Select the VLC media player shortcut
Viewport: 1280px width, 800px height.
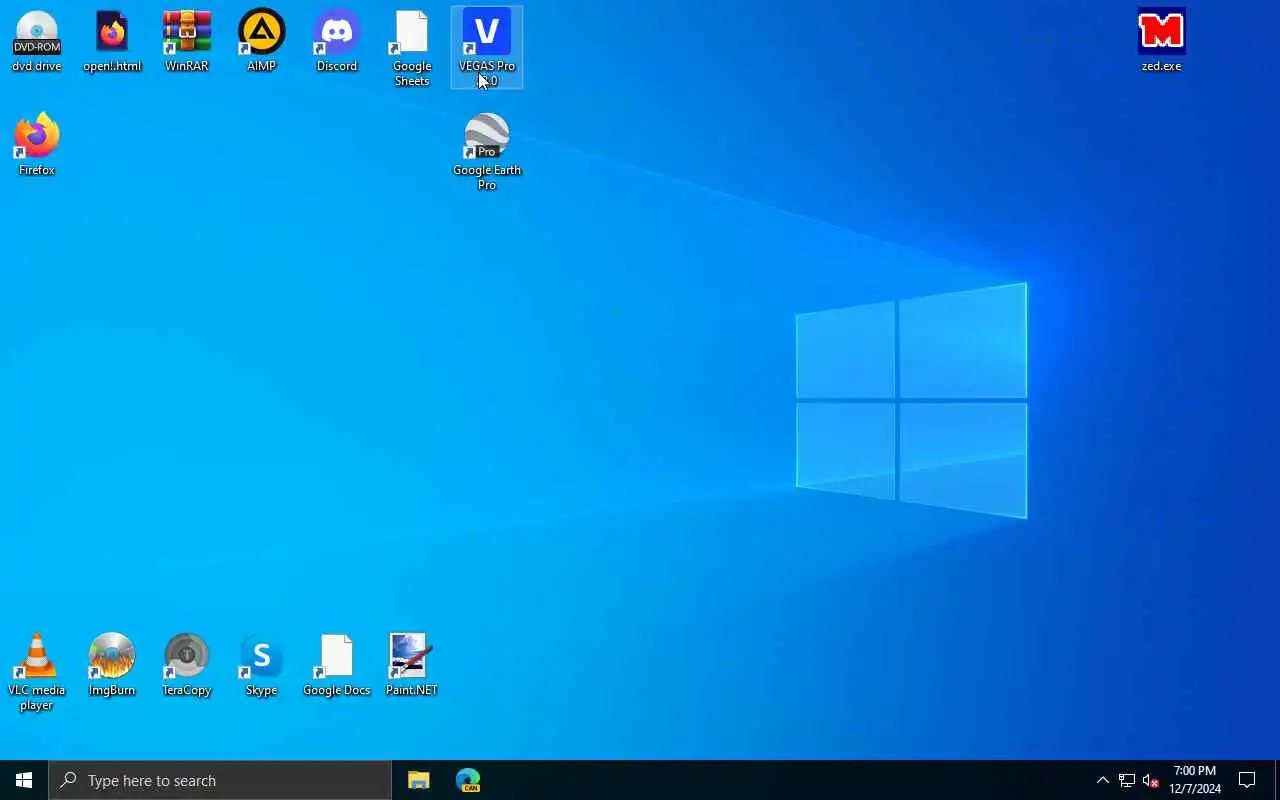point(37,673)
